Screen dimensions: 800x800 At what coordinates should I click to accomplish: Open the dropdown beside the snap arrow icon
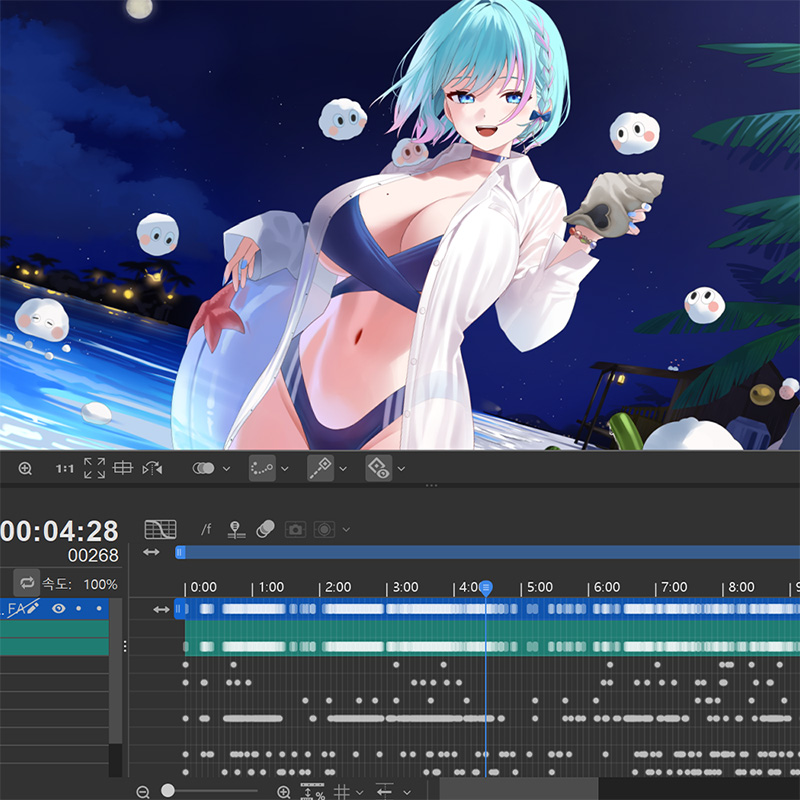(407, 792)
